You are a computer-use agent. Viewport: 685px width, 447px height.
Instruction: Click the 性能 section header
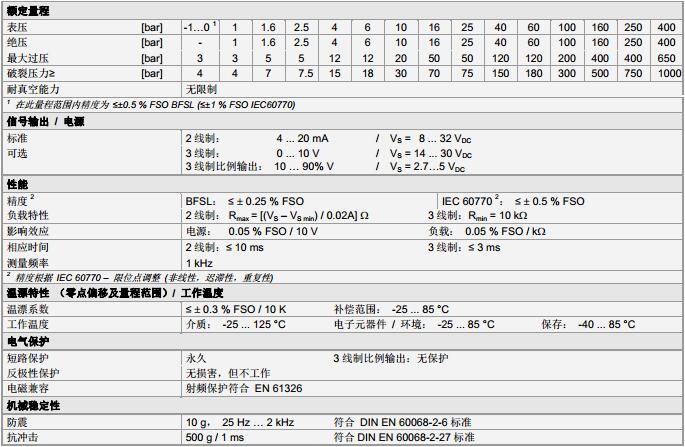18,185
